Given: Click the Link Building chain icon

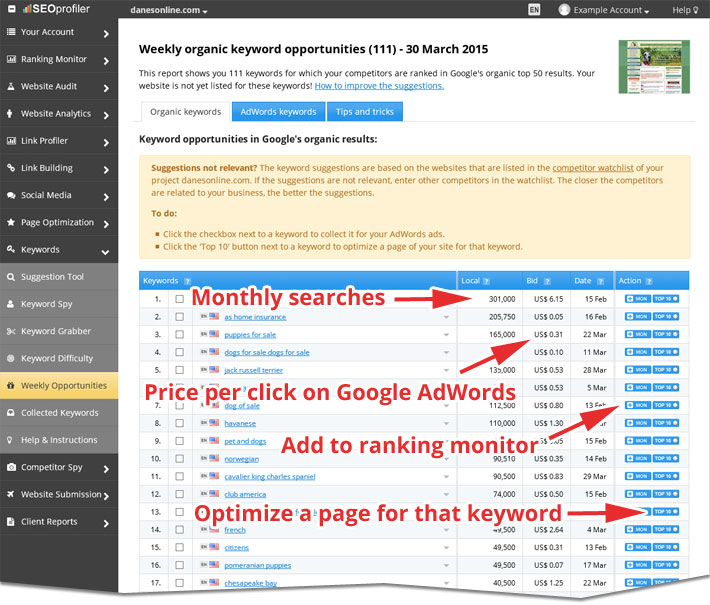Looking at the screenshot, I should pyautogui.click(x=11, y=168).
